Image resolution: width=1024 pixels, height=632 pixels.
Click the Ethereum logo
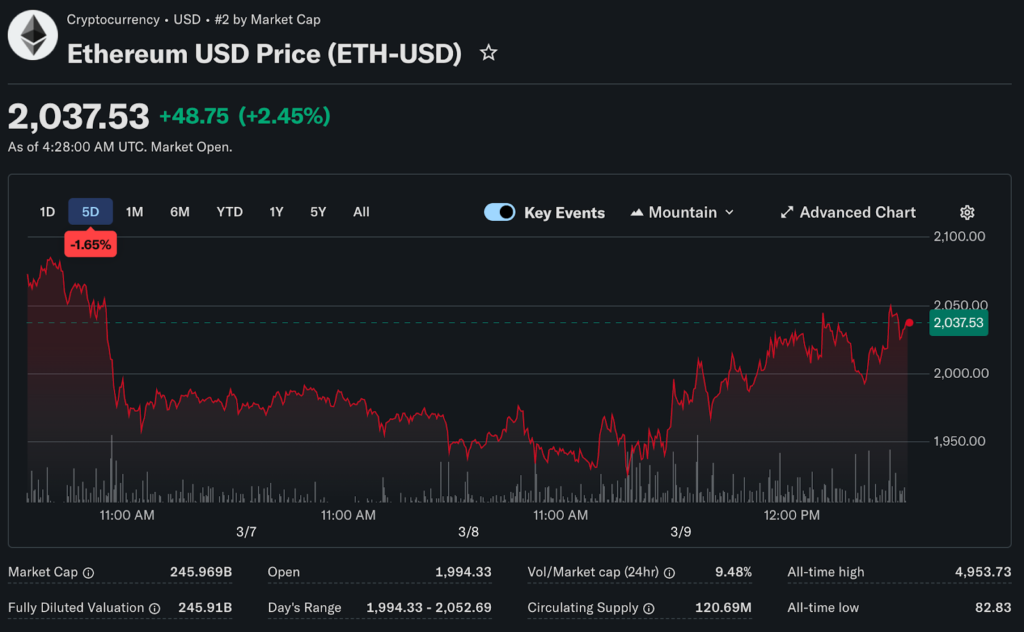pos(33,36)
